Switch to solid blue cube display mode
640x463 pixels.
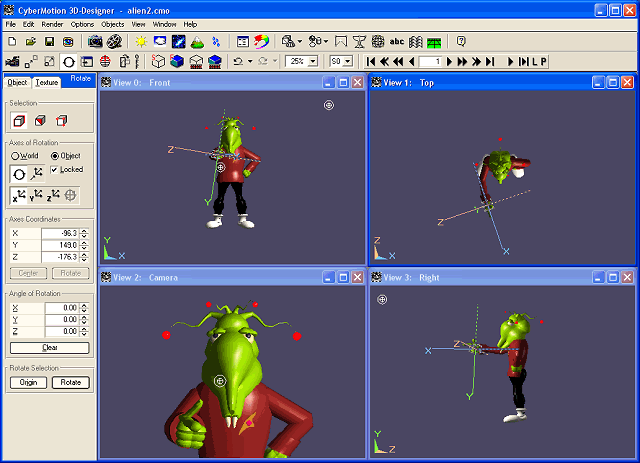(x=177, y=62)
